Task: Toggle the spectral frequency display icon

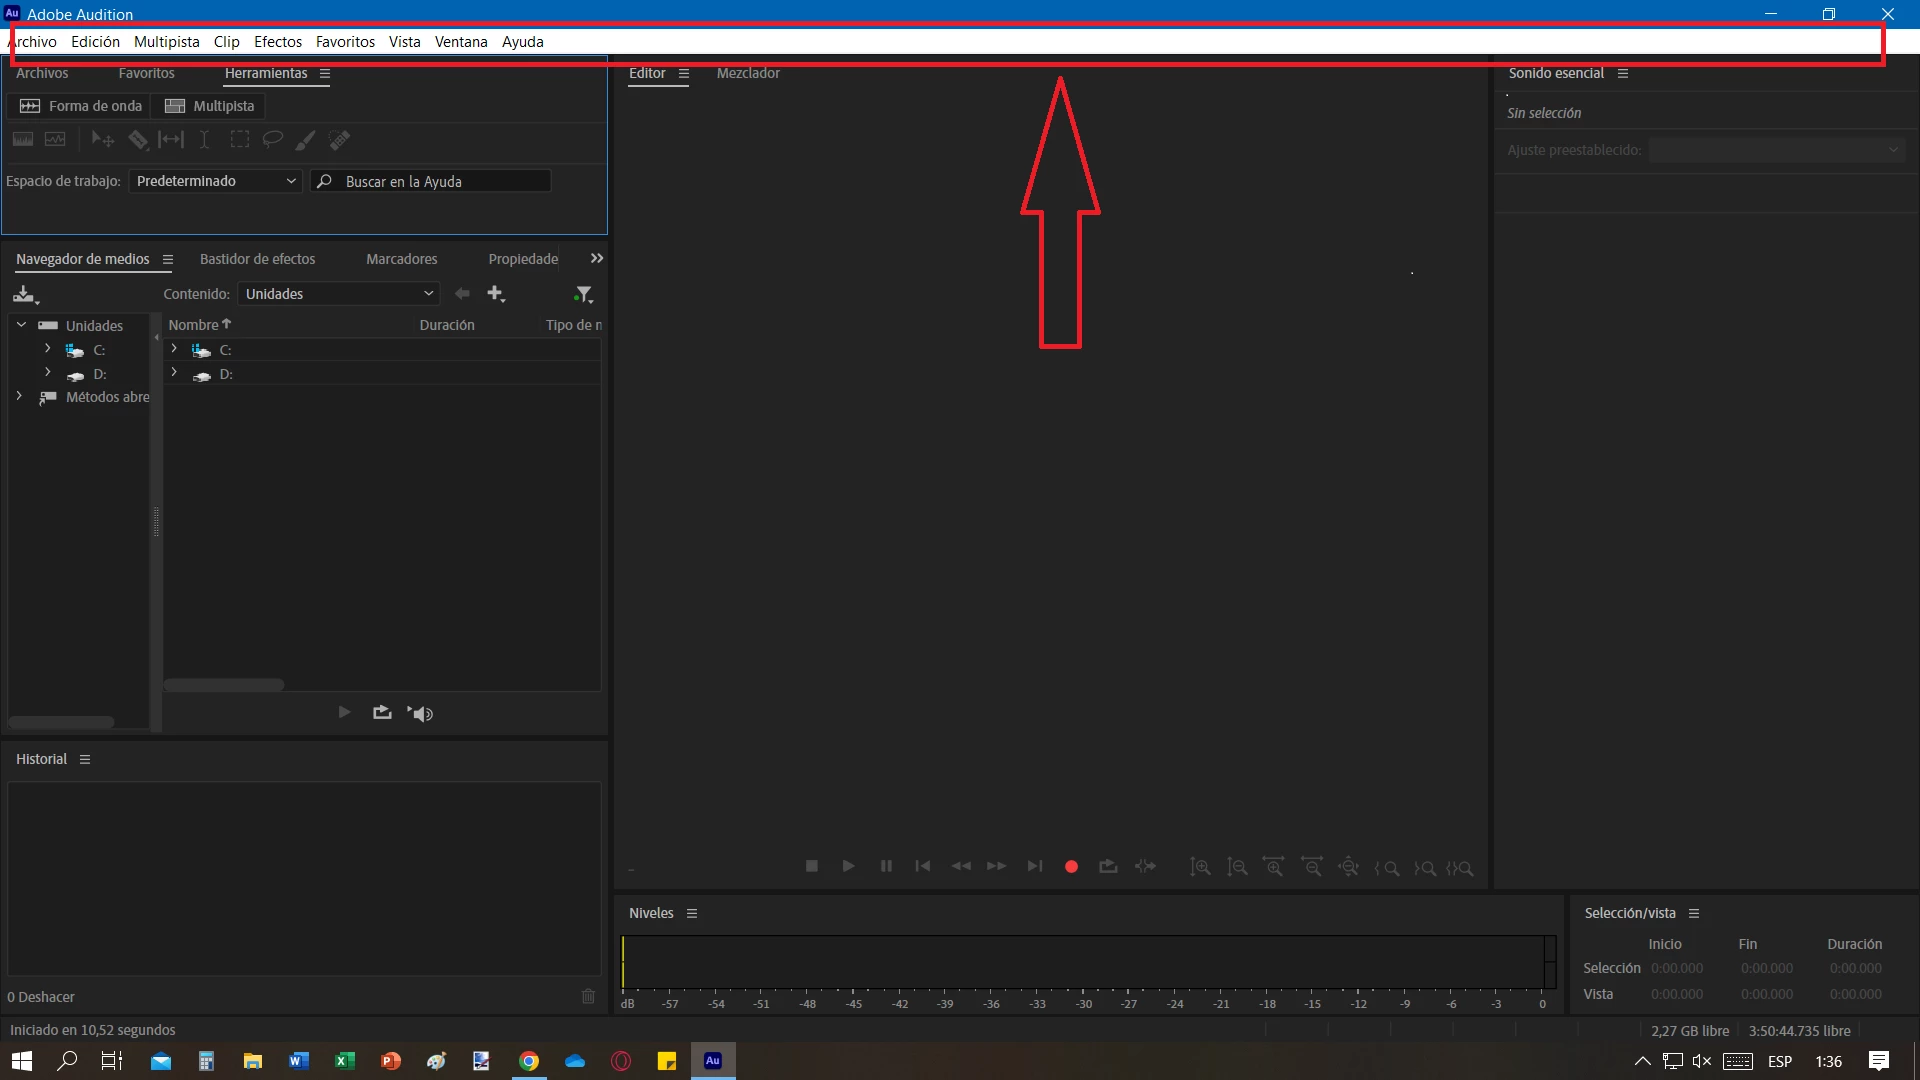Action: click(22, 140)
